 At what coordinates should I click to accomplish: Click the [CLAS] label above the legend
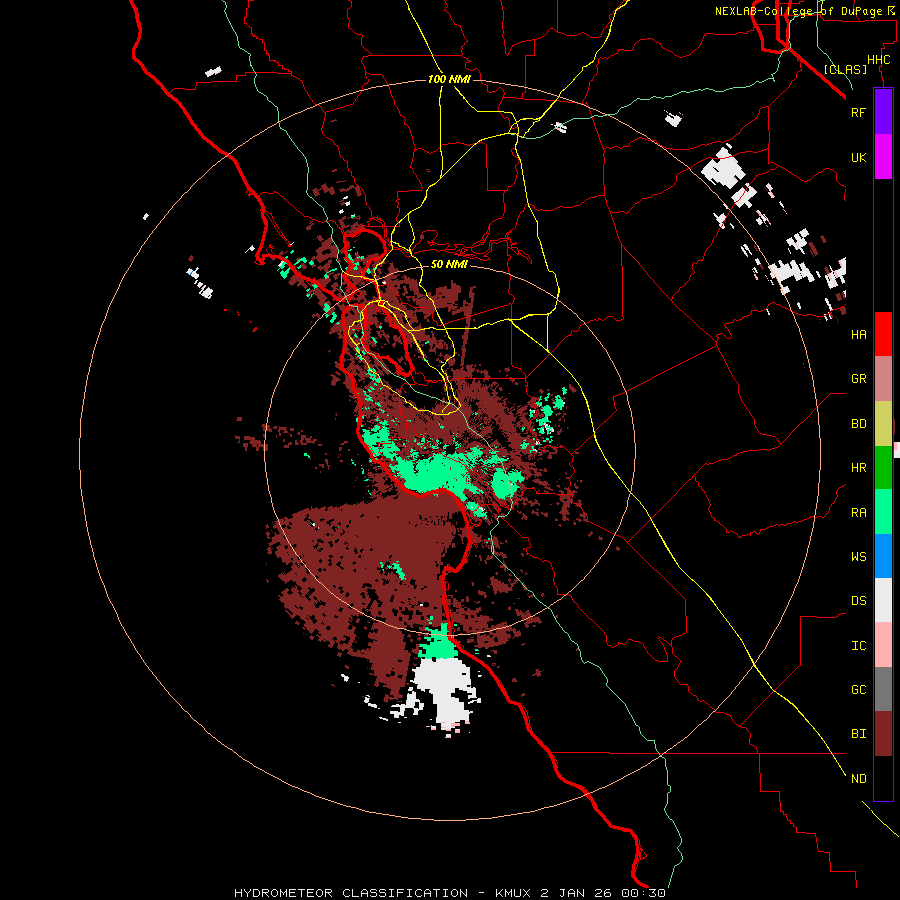pyautogui.click(x=845, y=69)
